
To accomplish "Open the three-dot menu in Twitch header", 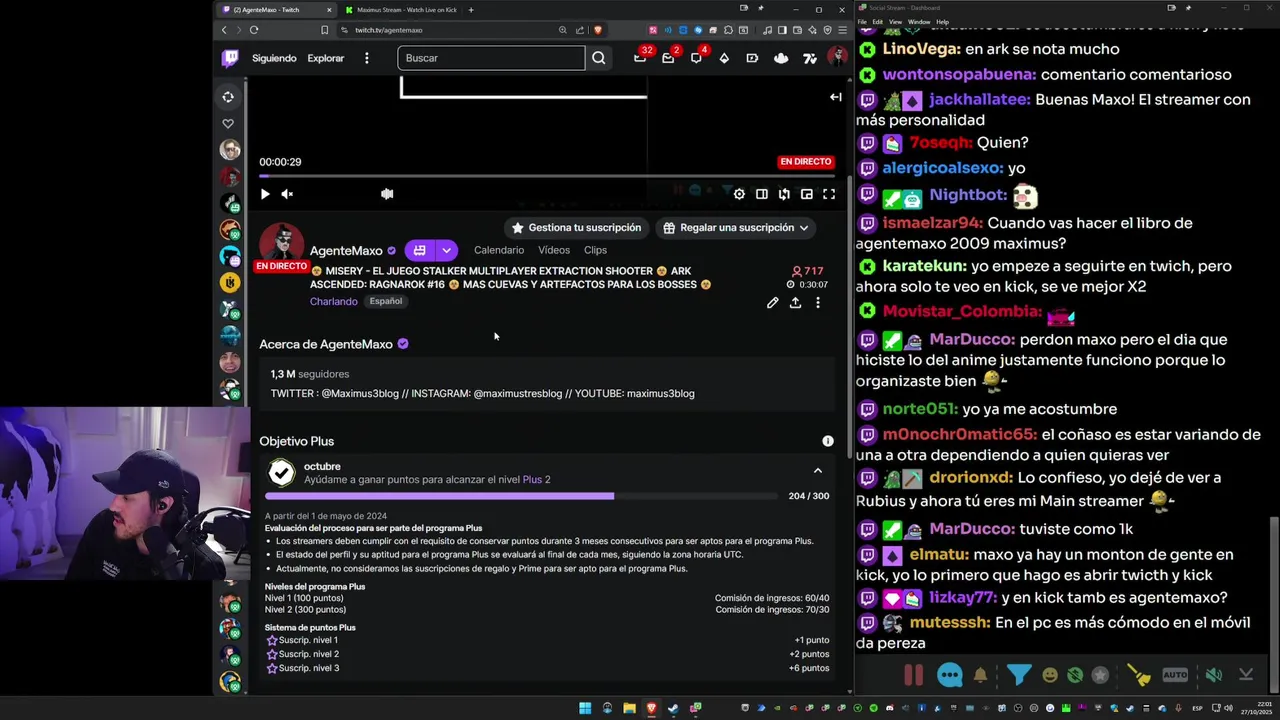I will (x=366, y=58).
